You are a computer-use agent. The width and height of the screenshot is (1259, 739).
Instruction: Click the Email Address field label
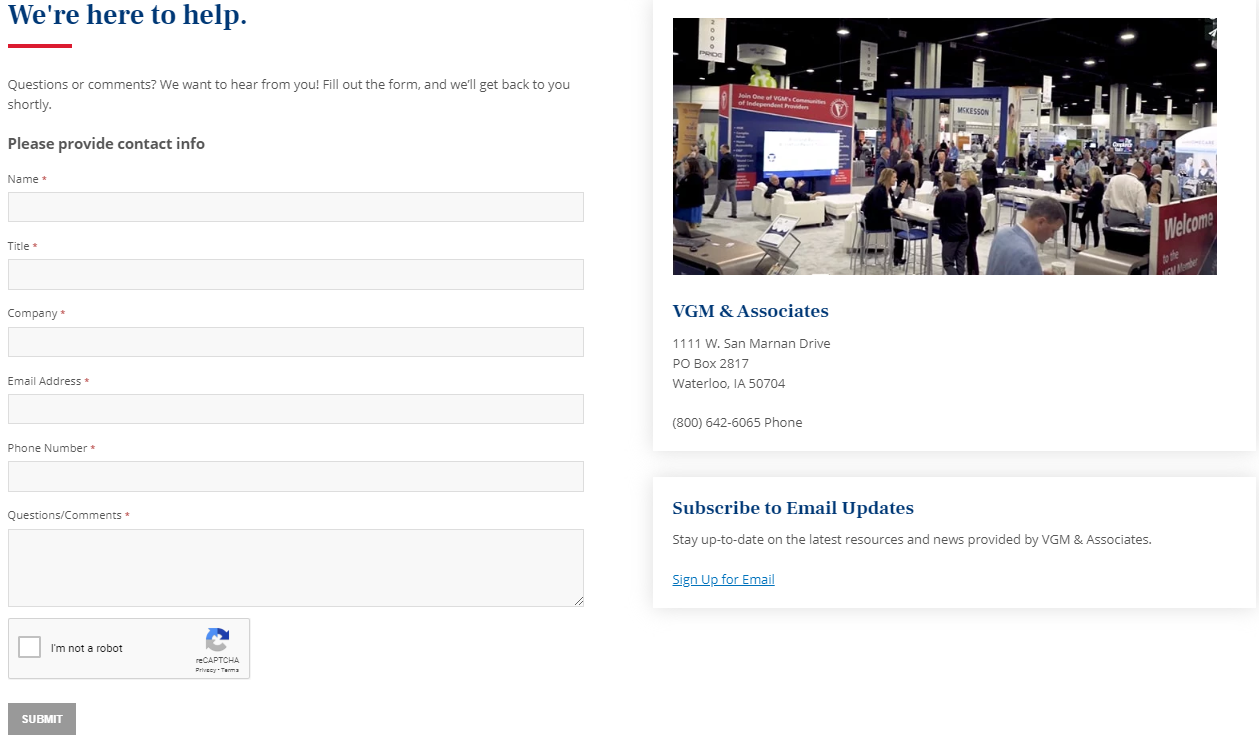click(44, 381)
